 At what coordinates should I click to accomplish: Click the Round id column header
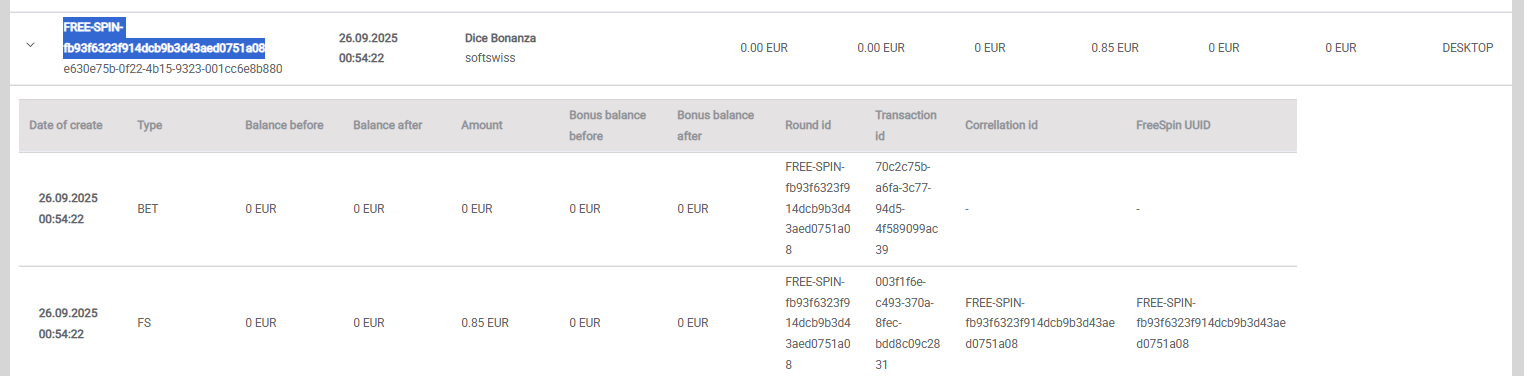809,125
